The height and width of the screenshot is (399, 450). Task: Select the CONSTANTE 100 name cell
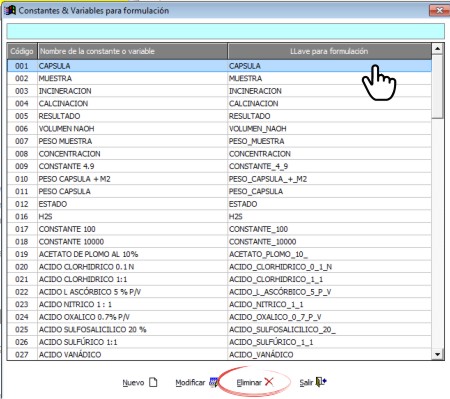point(132,229)
